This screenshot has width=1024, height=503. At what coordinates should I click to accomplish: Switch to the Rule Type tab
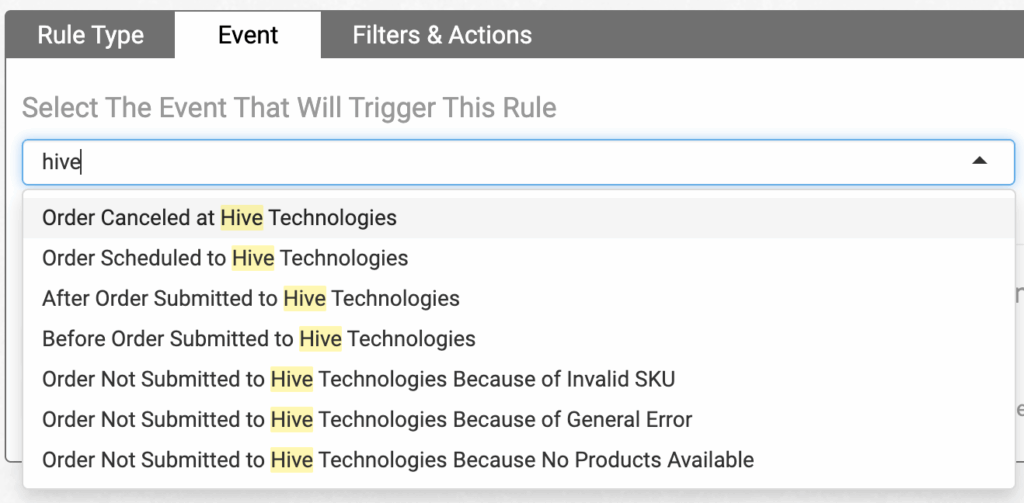pos(90,35)
